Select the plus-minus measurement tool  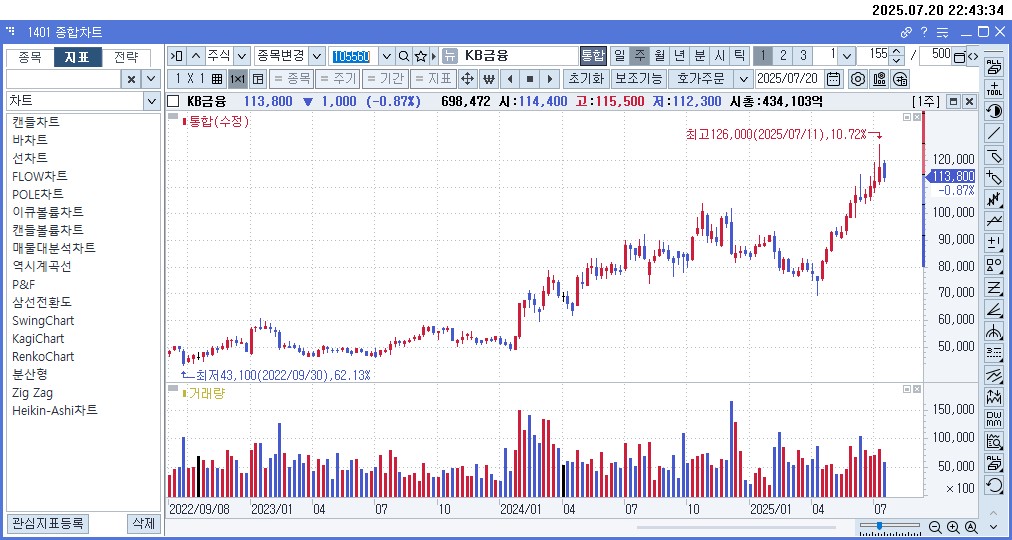[994, 244]
